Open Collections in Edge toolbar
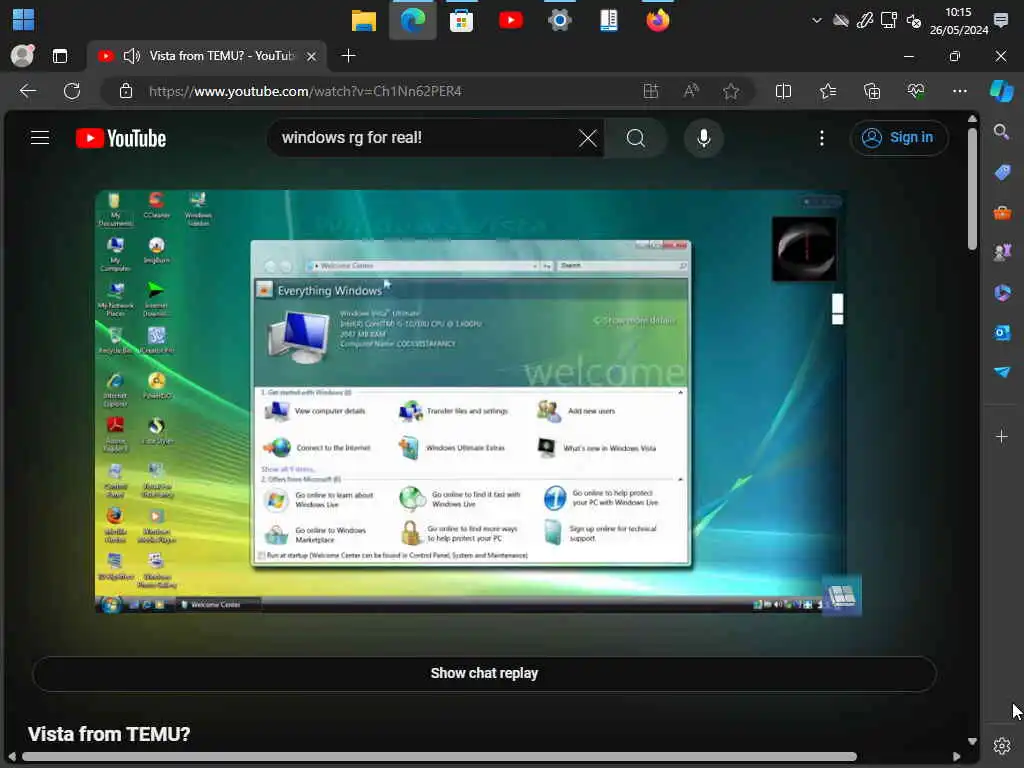The image size is (1024, 768). click(x=872, y=91)
